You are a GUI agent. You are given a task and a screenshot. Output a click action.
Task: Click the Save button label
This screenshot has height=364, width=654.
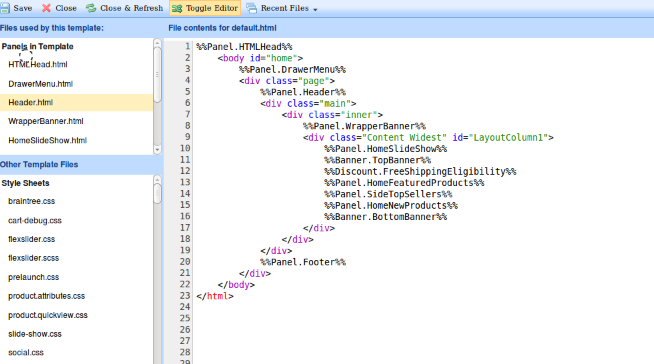coord(23,8)
